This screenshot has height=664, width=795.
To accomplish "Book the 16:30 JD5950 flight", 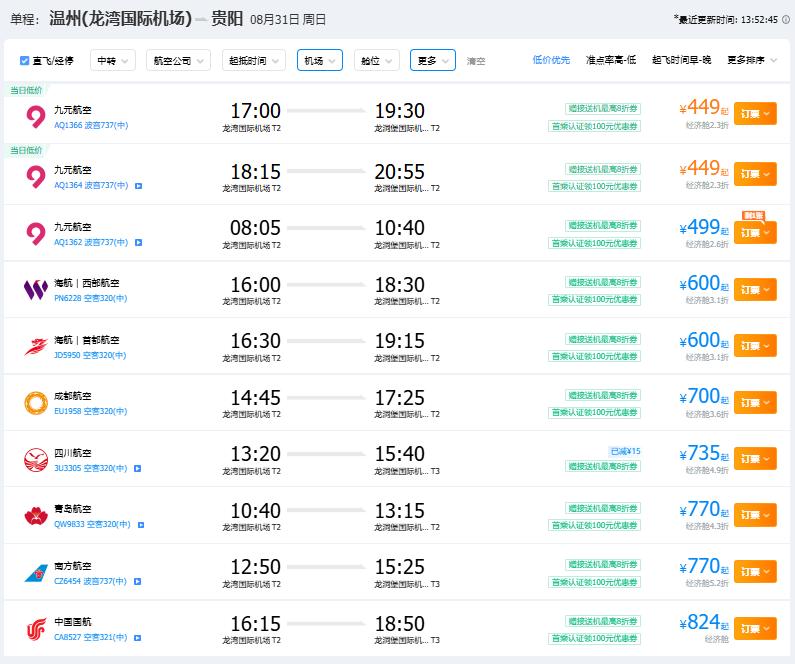I will coord(755,346).
